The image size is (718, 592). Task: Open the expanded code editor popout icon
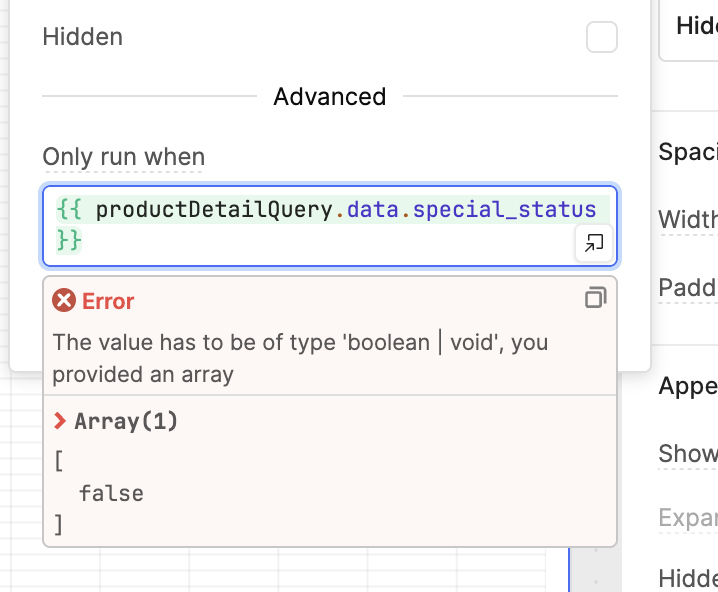point(594,243)
